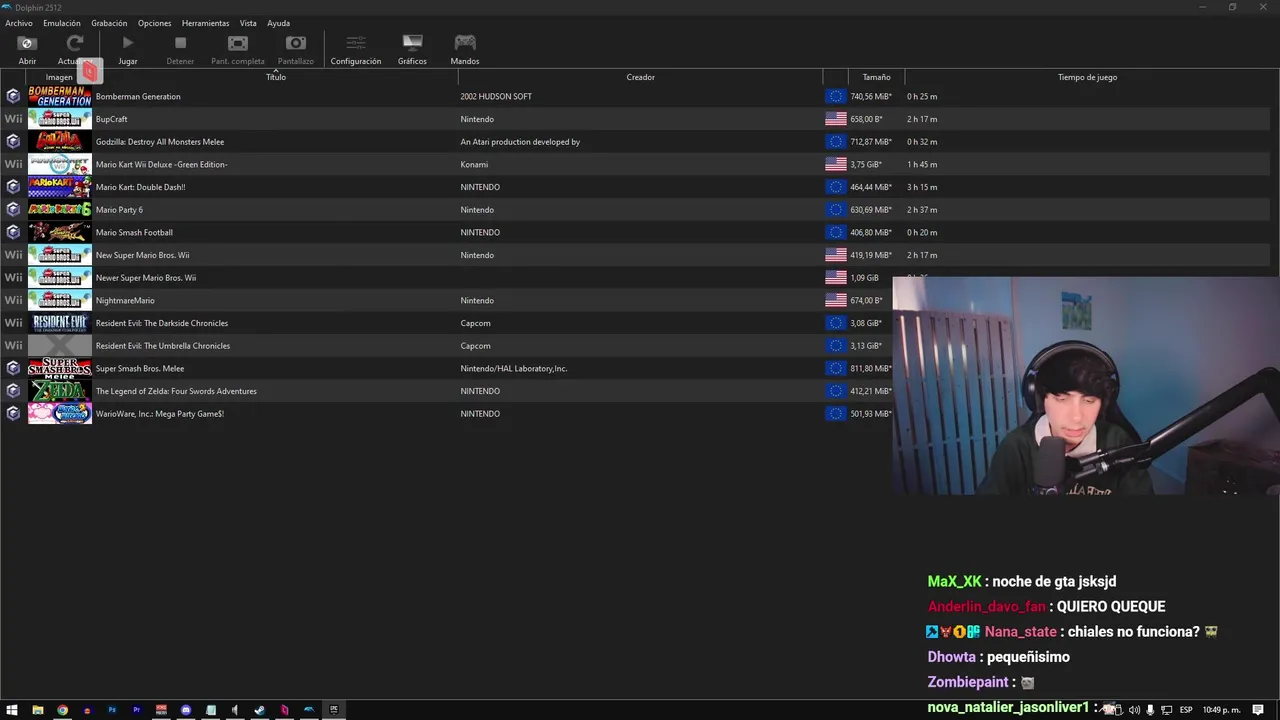Open the Gráficos monitor icon
Viewport: 1280px width, 720px height.
[412, 43]
